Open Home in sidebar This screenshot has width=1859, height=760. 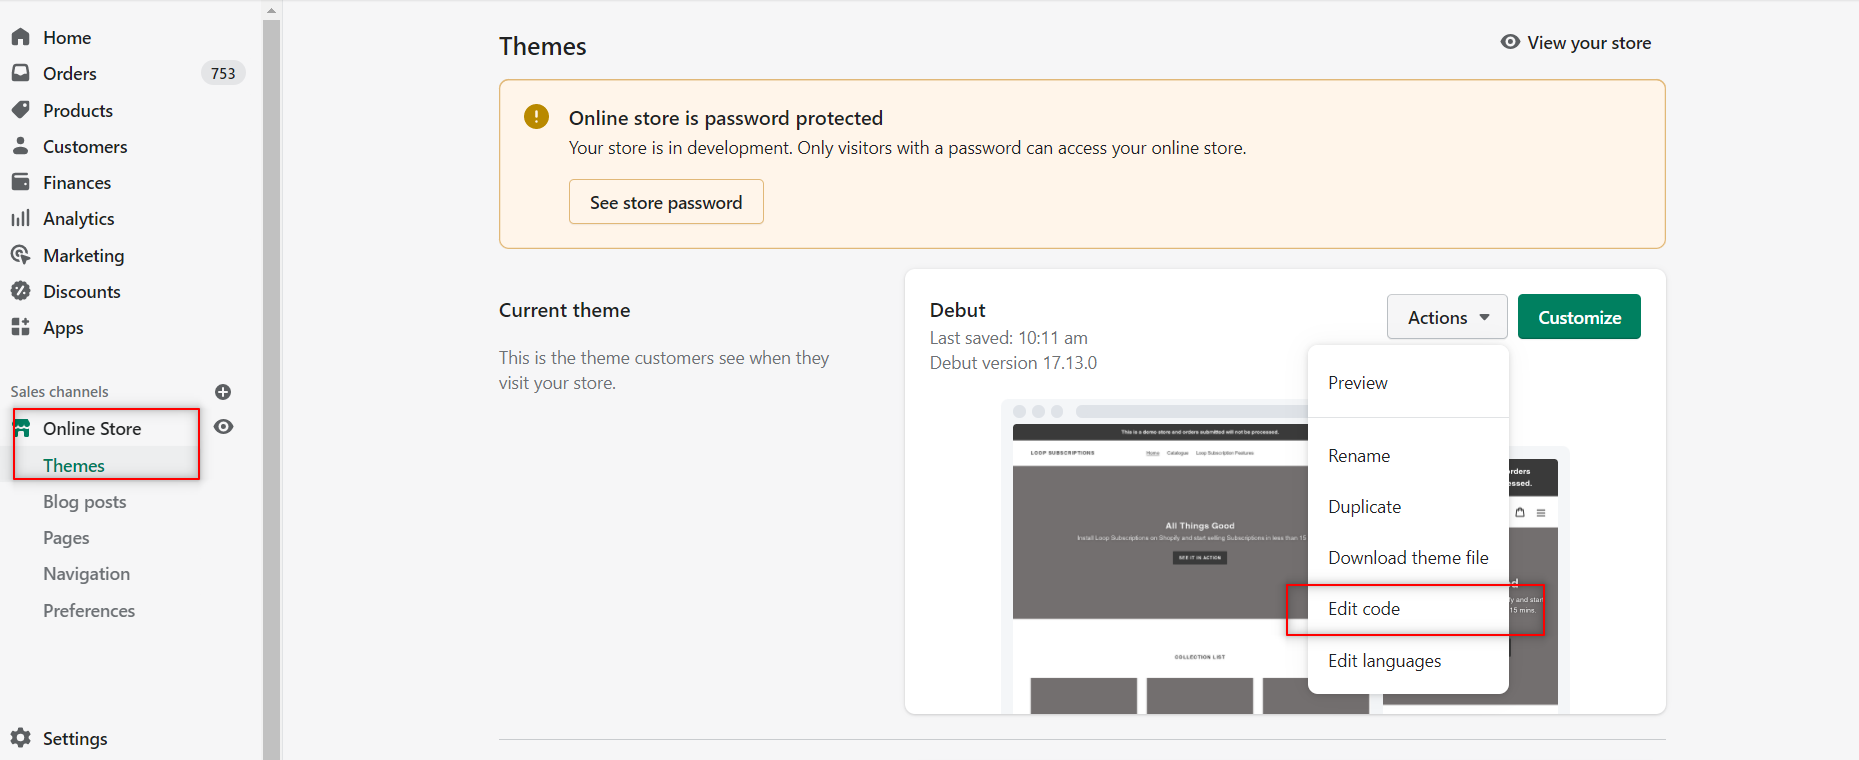(x=67, y=37)
